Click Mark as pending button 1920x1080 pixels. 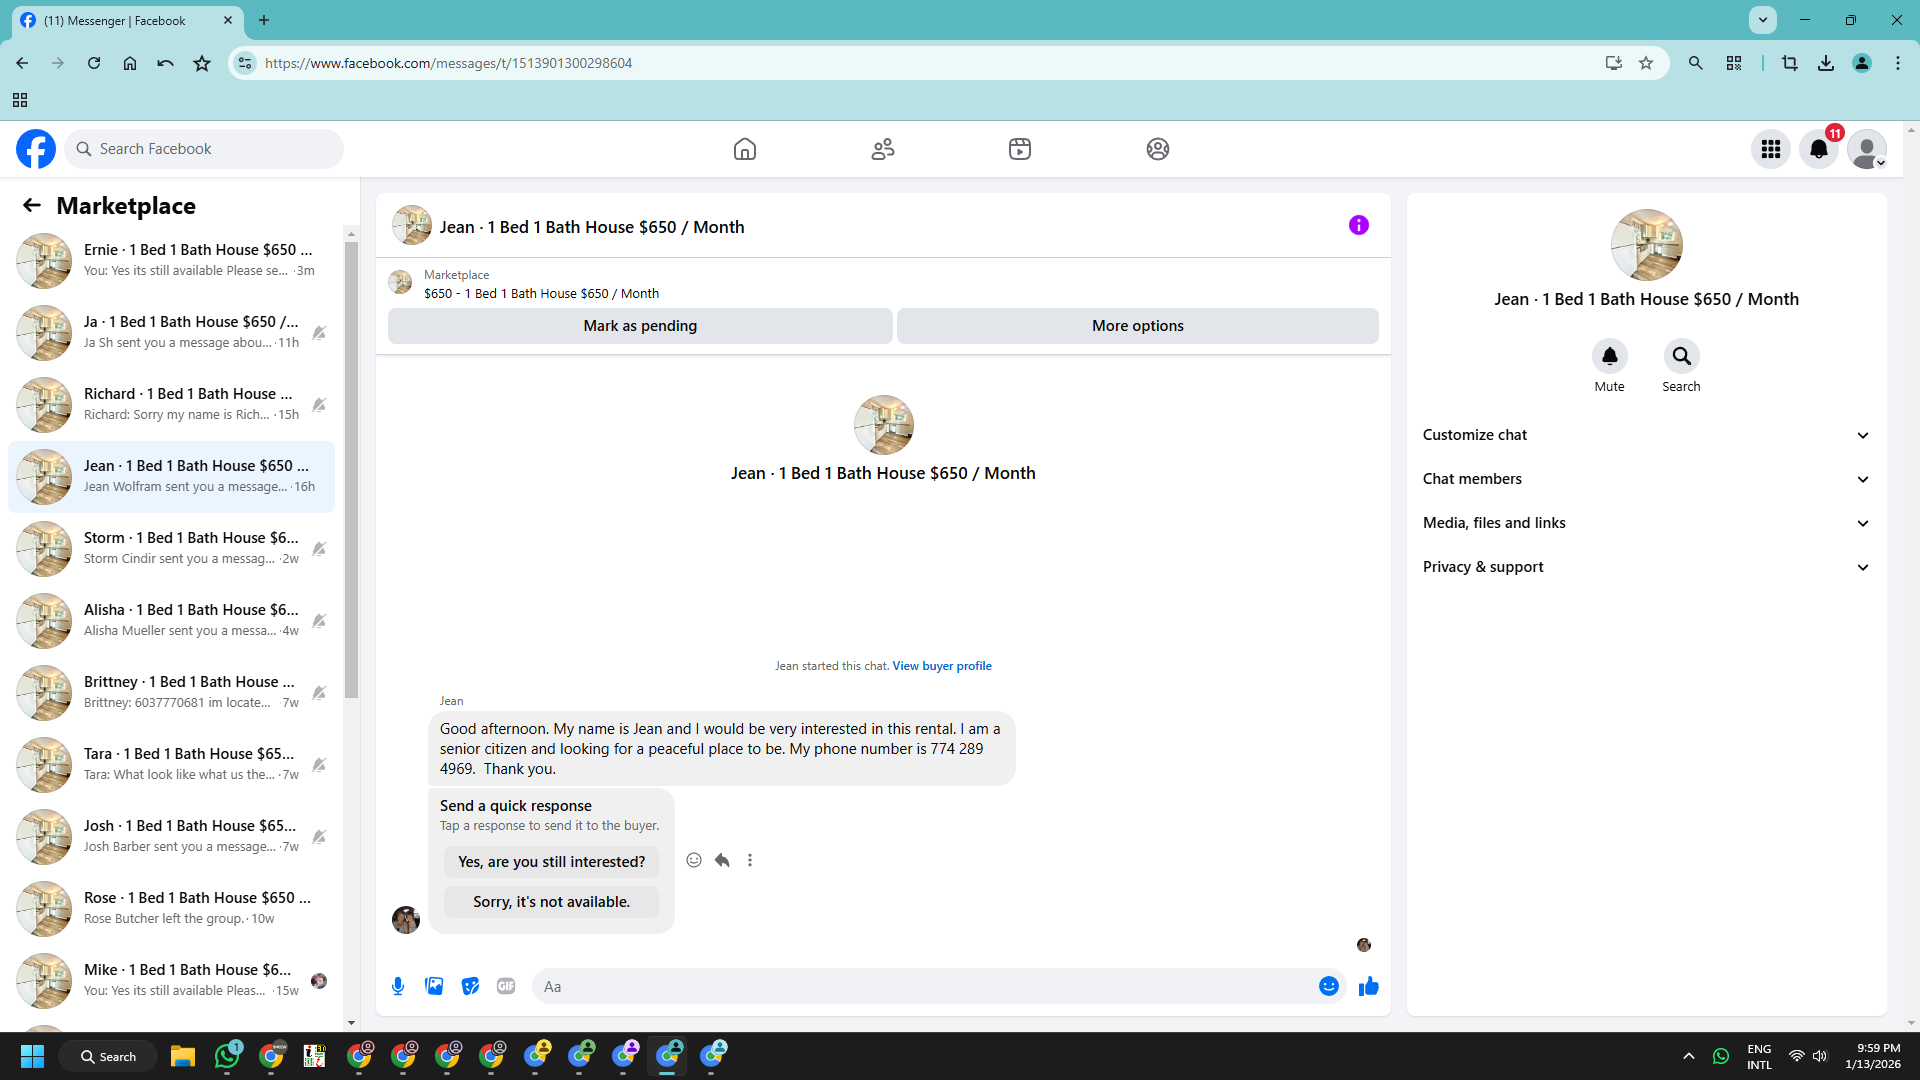click(640, 326)
